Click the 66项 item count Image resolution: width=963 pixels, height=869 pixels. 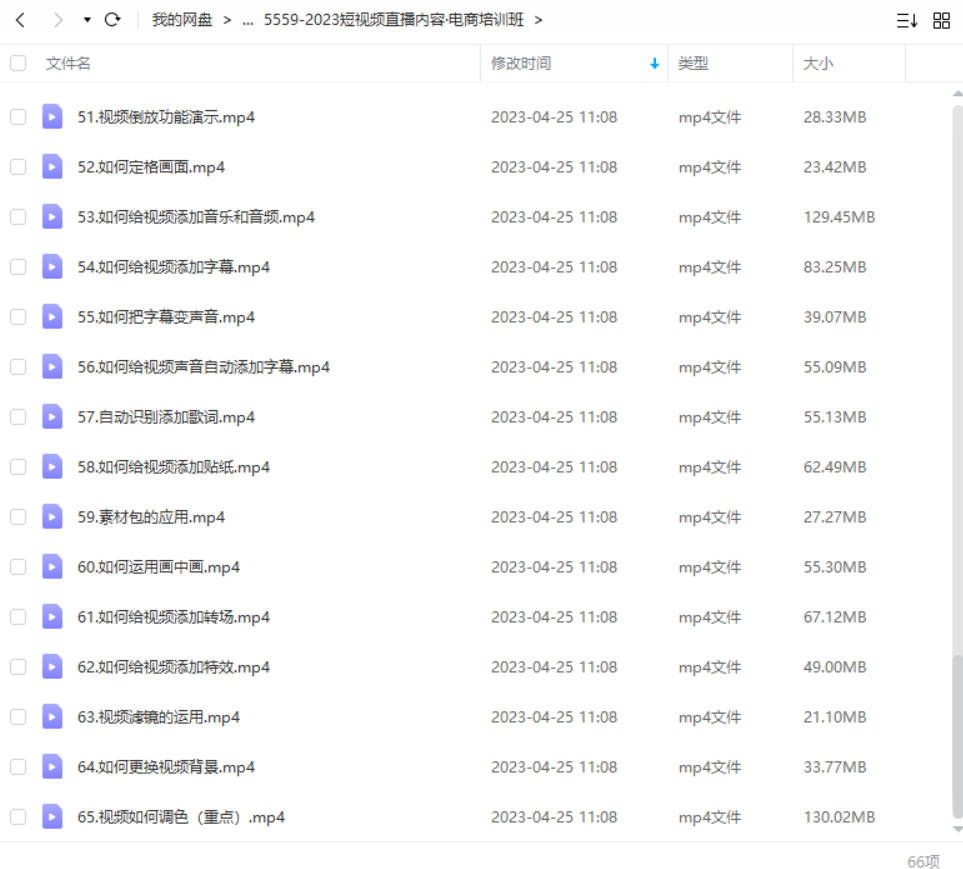923,861
